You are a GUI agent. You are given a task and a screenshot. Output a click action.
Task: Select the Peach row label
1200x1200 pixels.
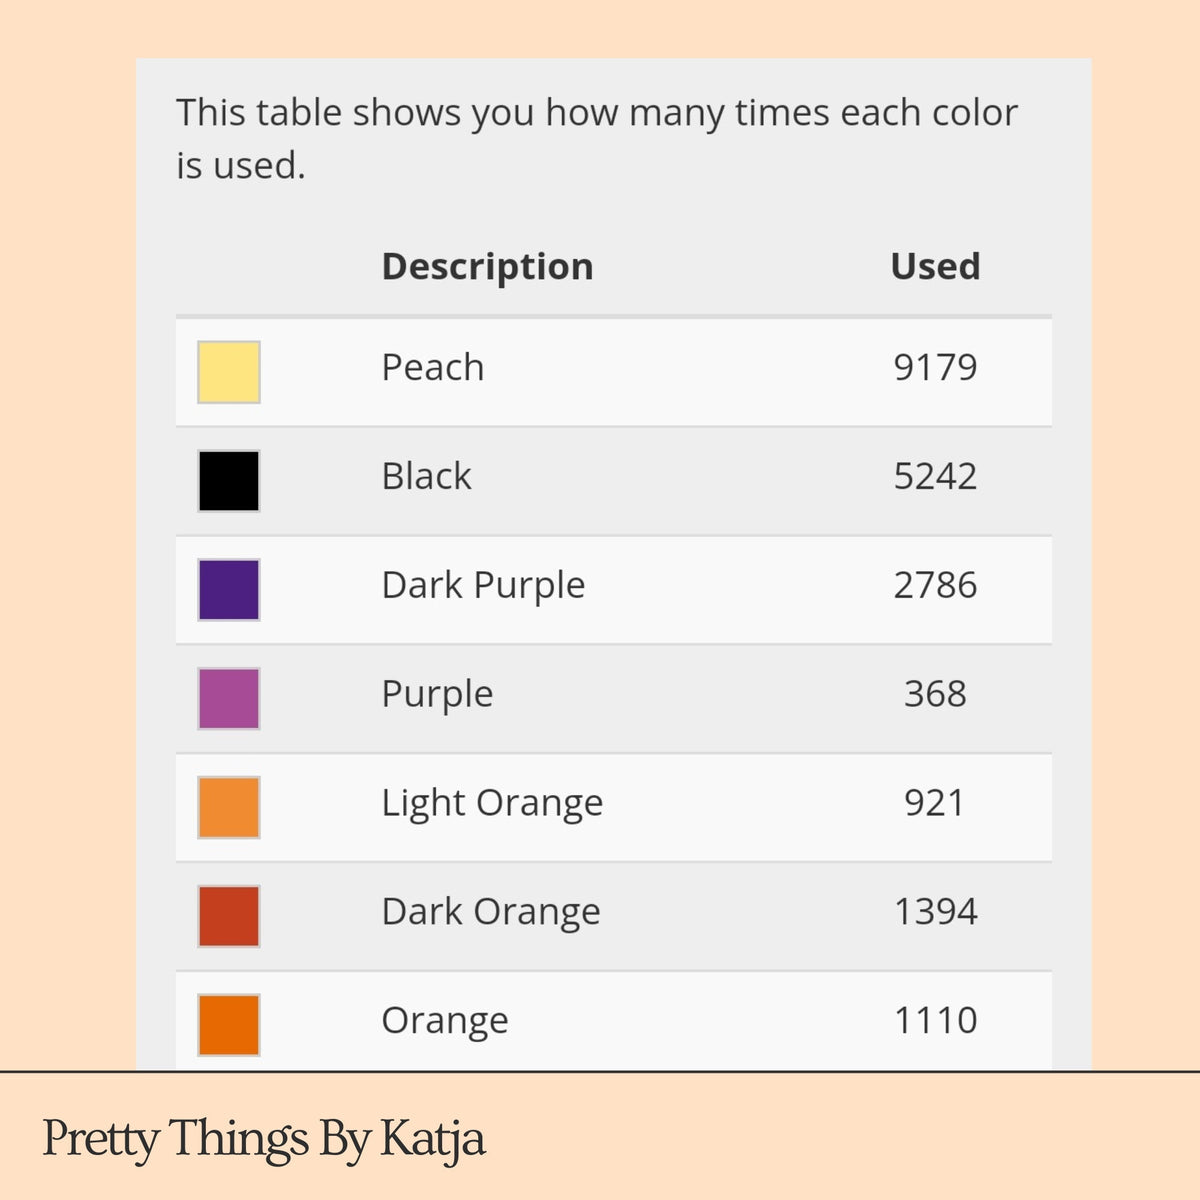click(433, 368)
